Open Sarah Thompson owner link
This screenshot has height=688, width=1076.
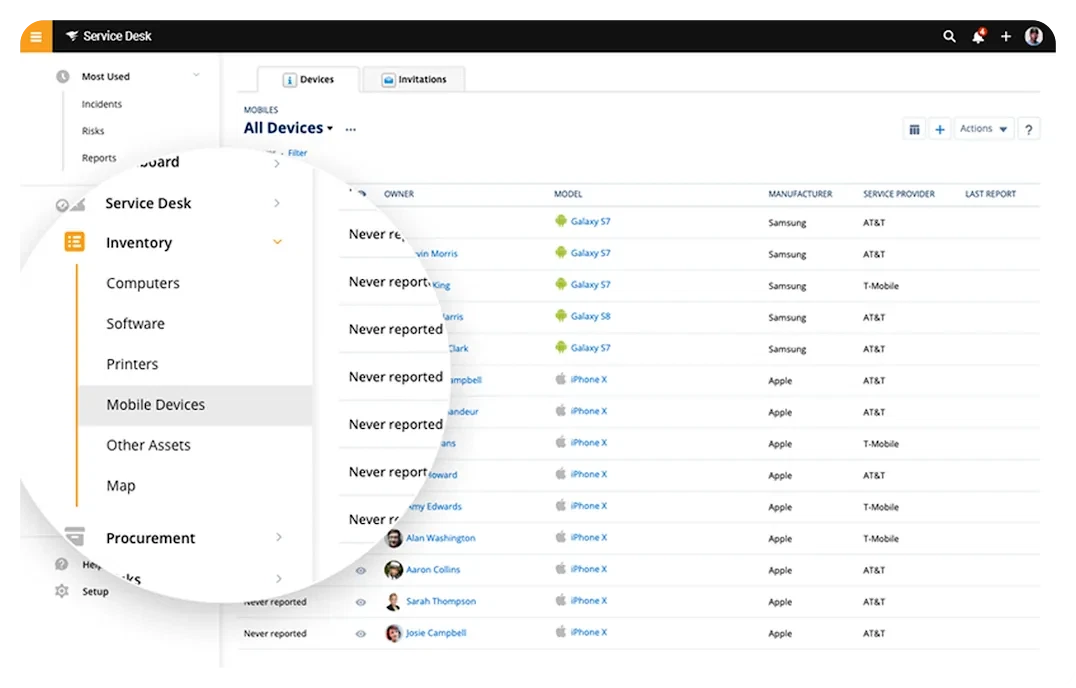(441, 602)
